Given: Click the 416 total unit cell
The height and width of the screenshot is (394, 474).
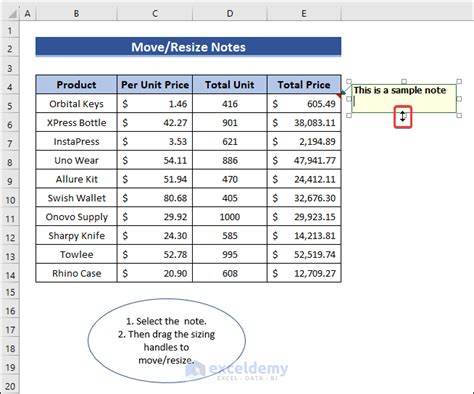Looking at the screenshot, I should point(230,104).
